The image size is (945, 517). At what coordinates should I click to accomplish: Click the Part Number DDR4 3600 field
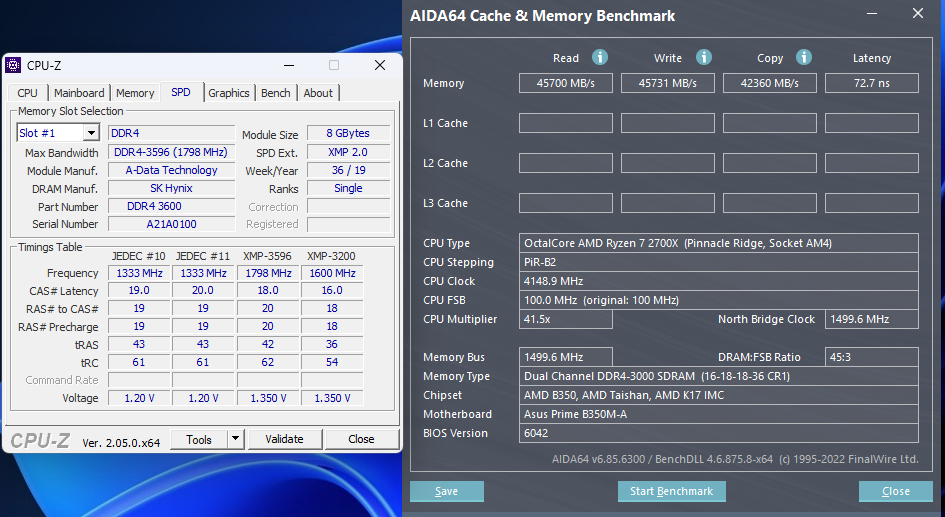(171, 206)
